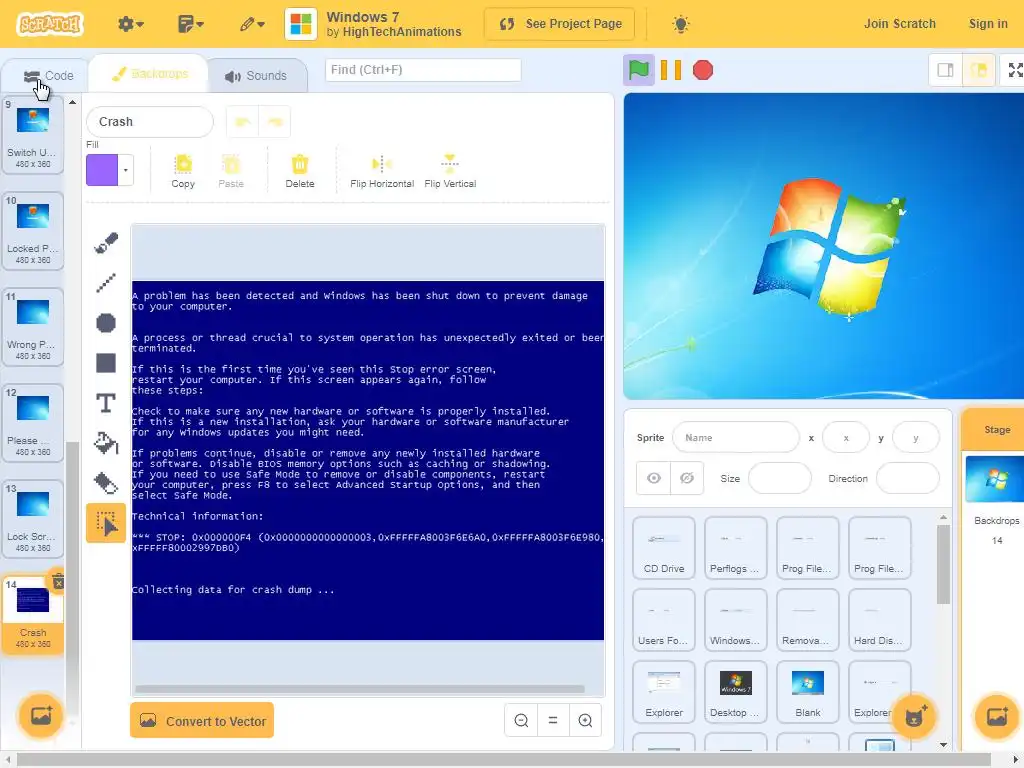Pause the running project
The width and height of the screenshot is (1024, 768).
tap(671, 70)
